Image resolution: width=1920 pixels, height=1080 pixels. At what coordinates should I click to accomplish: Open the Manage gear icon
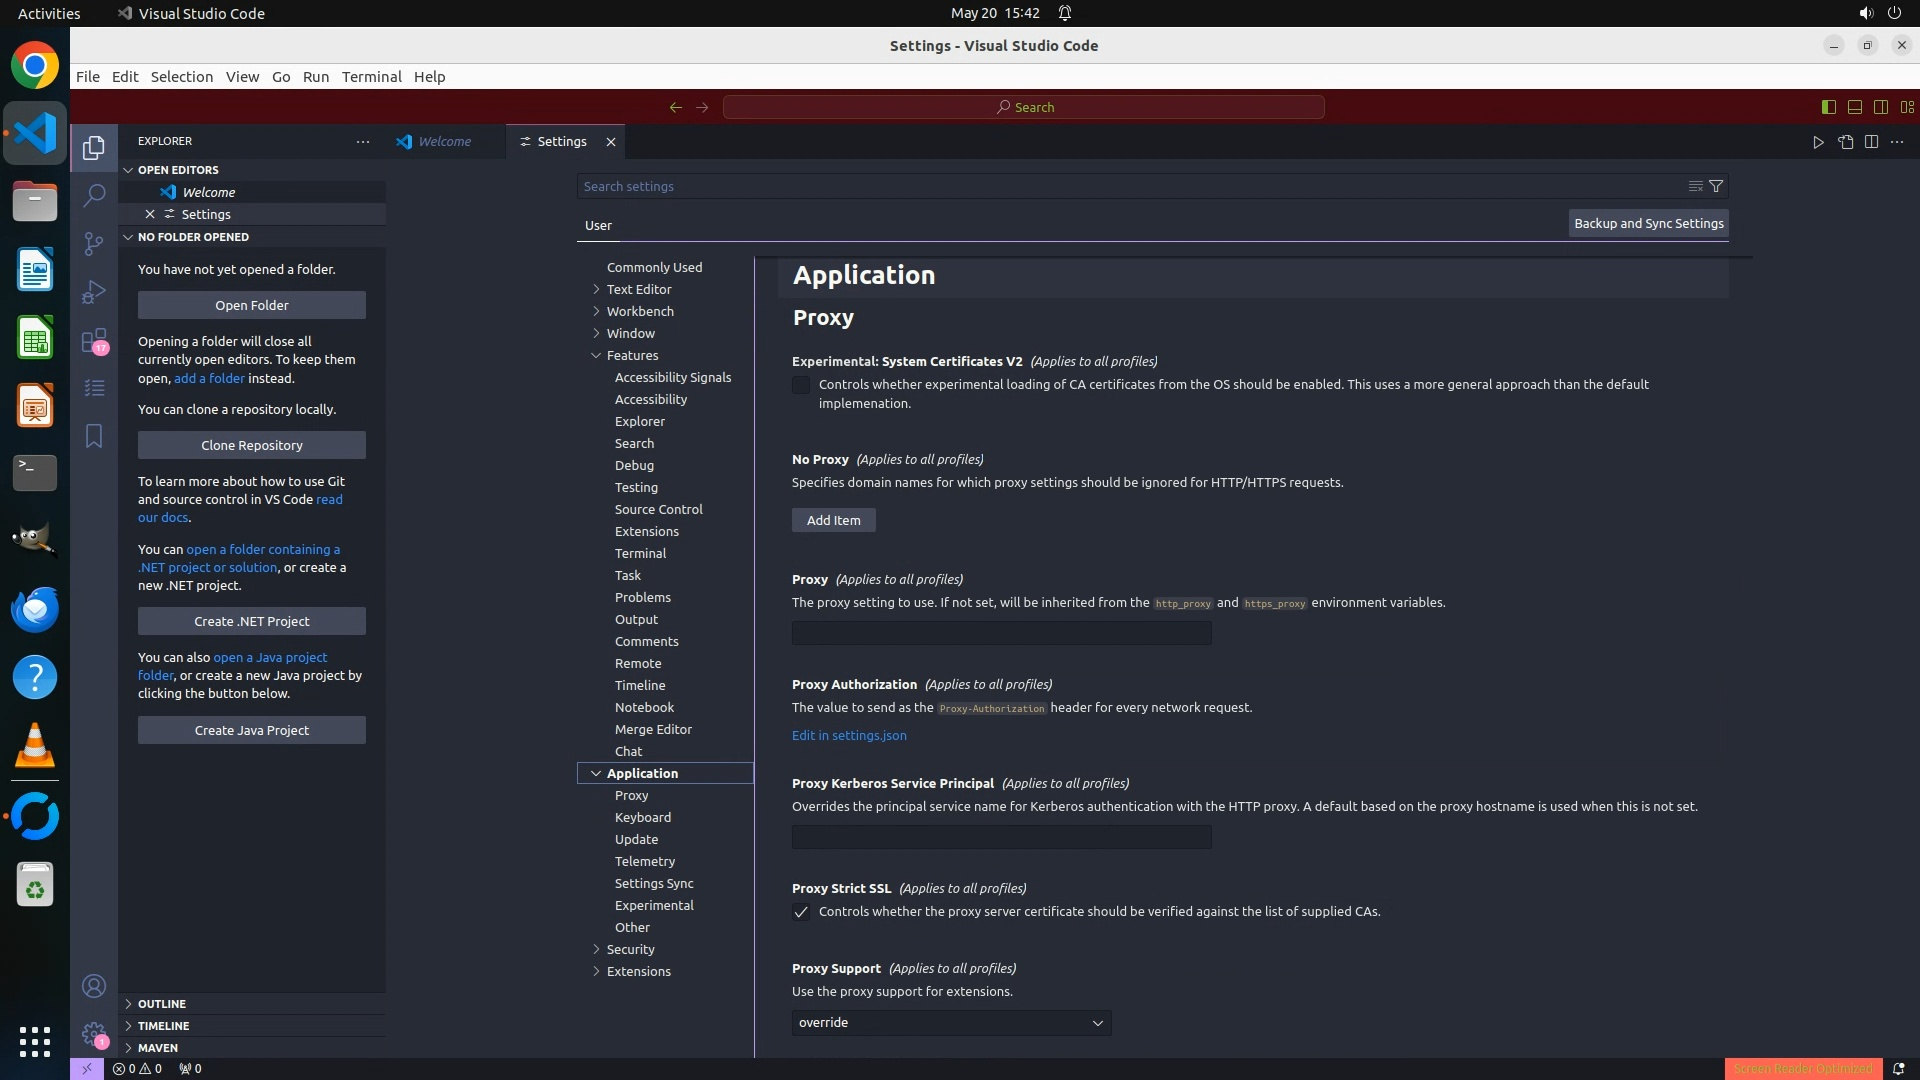click(94, 1034)
